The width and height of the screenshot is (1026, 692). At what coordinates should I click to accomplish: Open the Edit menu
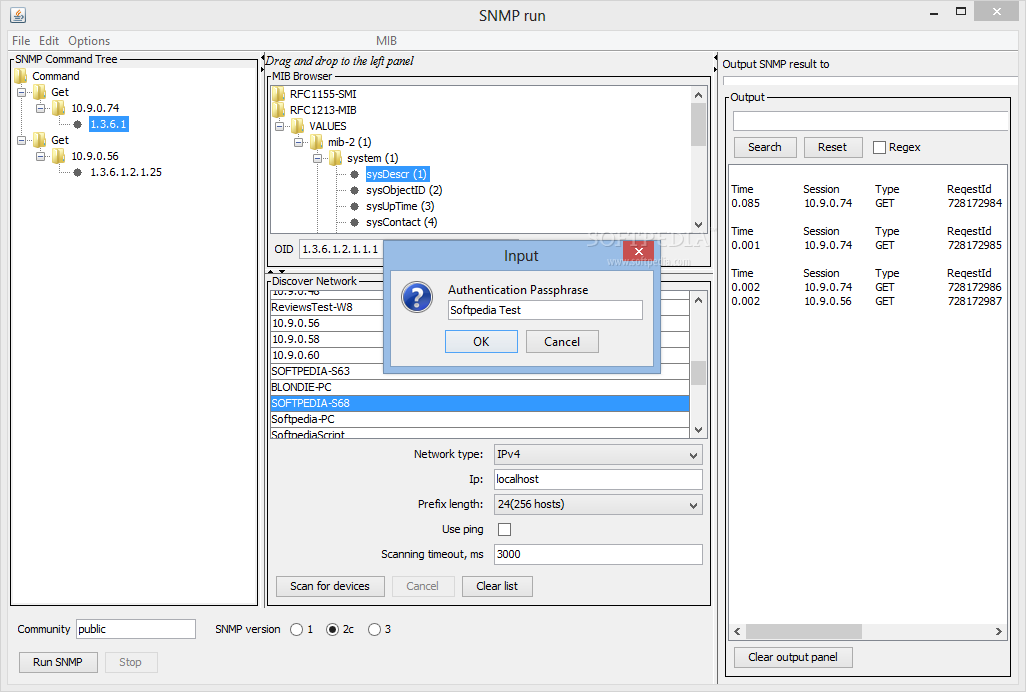pyautogui.click(x=48, y=41)
